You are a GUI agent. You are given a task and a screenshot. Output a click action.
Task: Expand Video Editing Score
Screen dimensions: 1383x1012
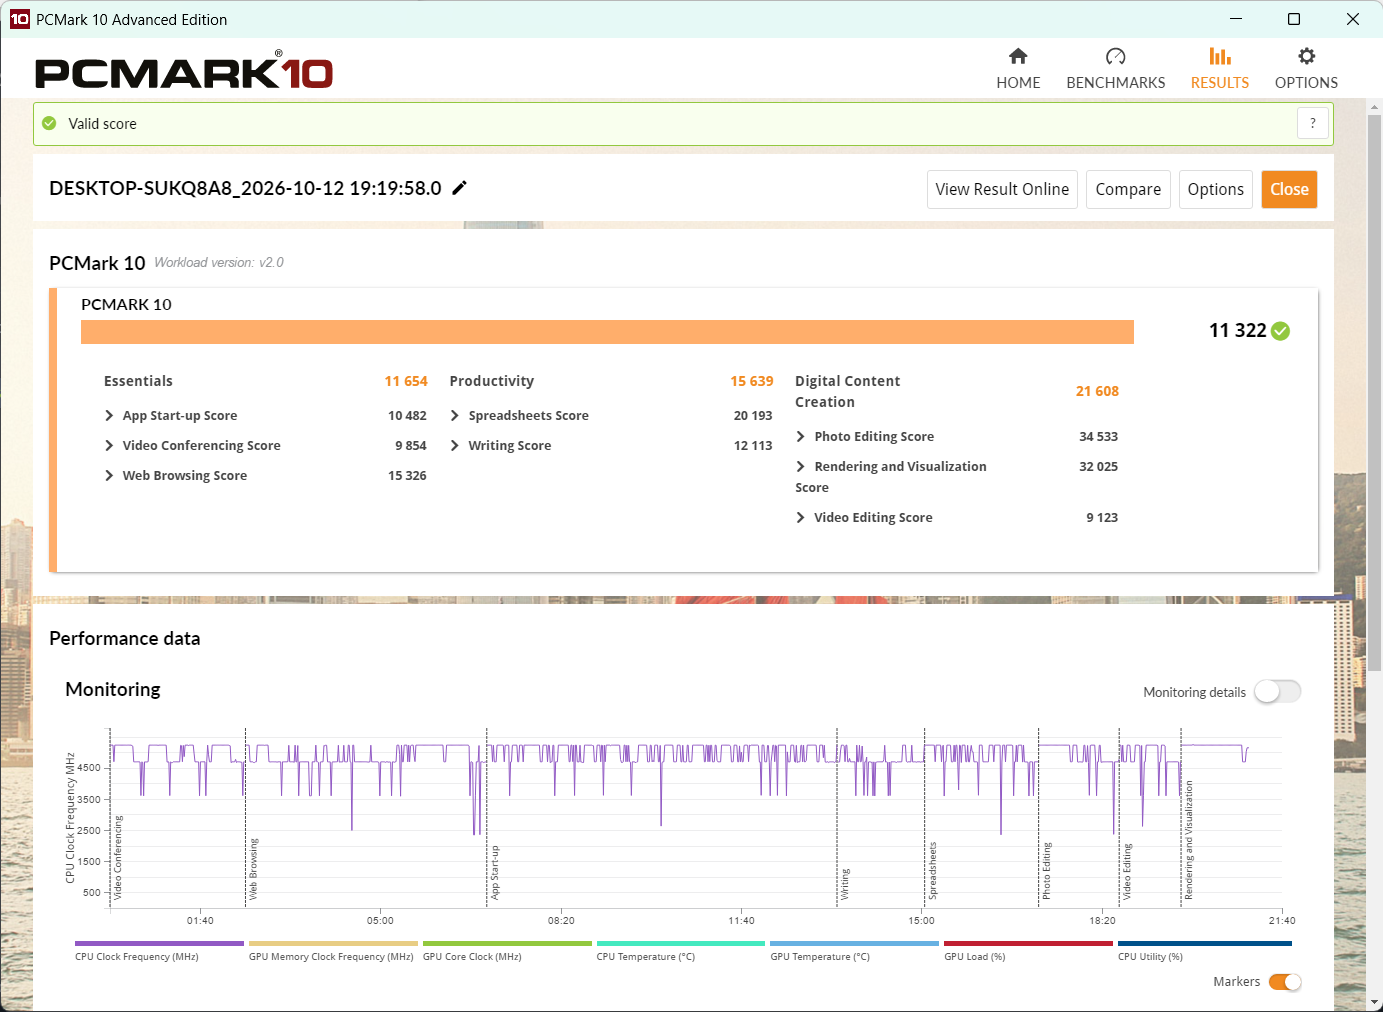click(801, 518)
